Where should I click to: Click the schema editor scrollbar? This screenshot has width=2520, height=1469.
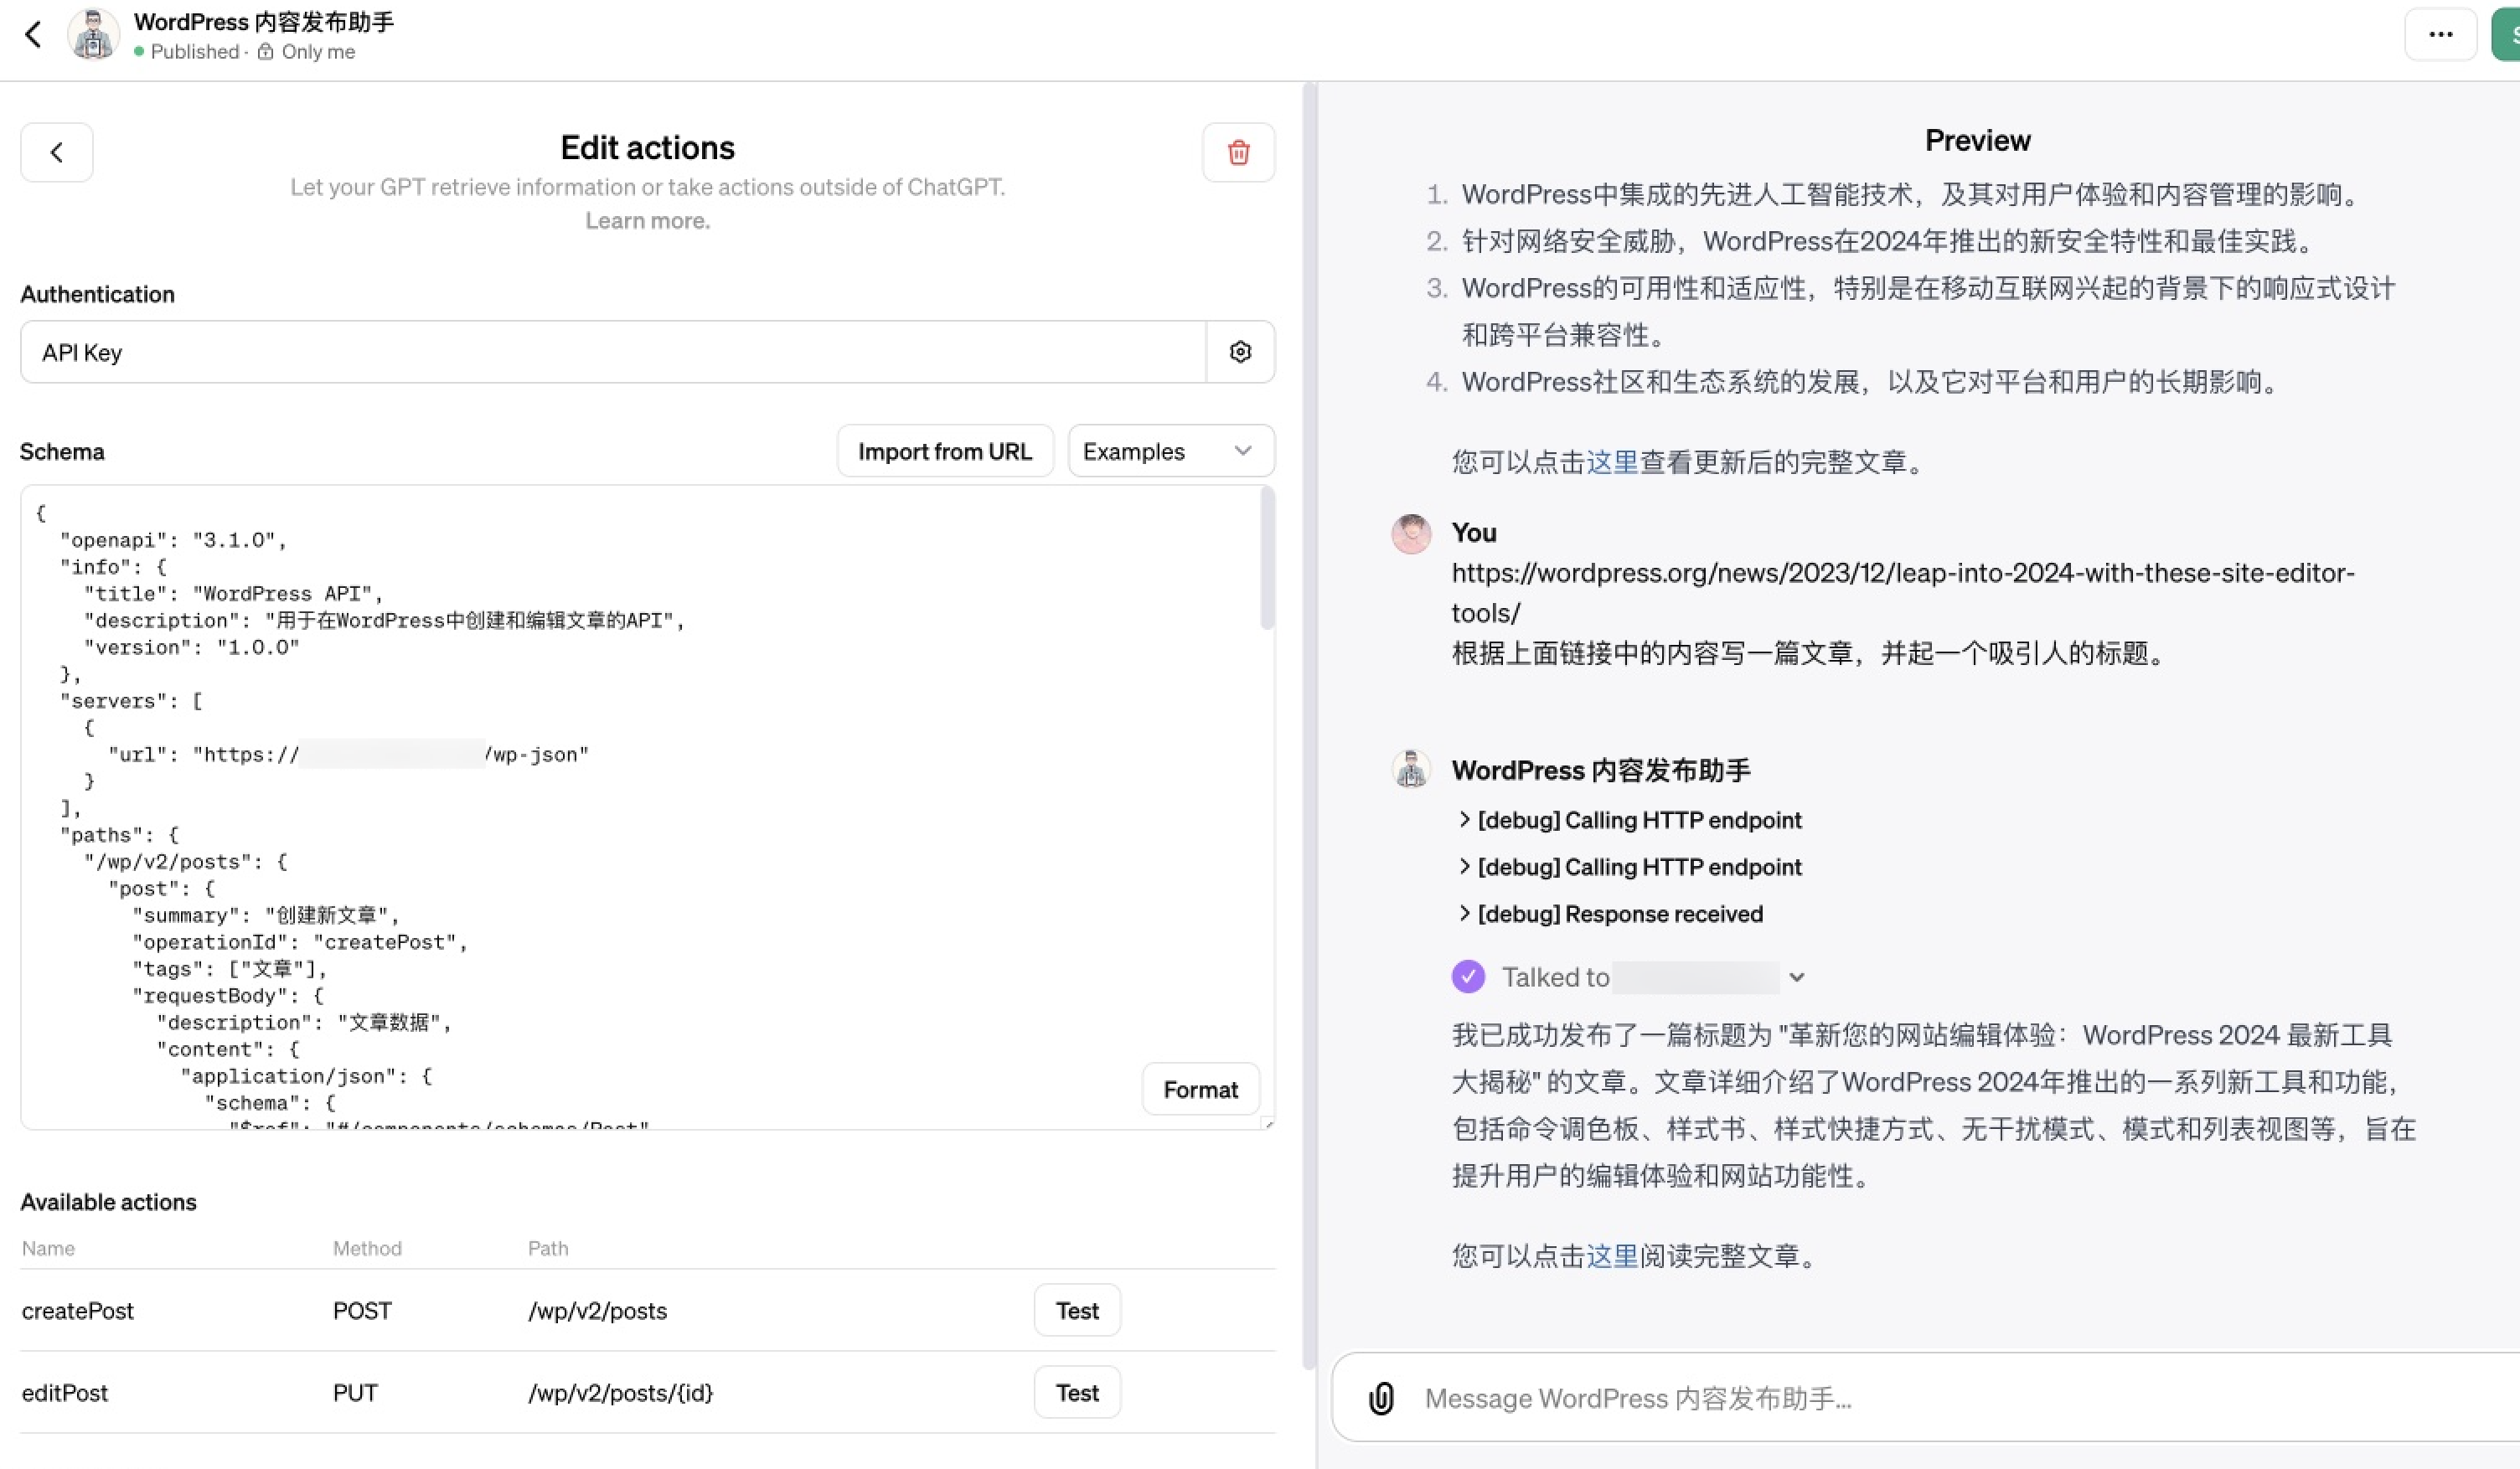pos(1267,558)
